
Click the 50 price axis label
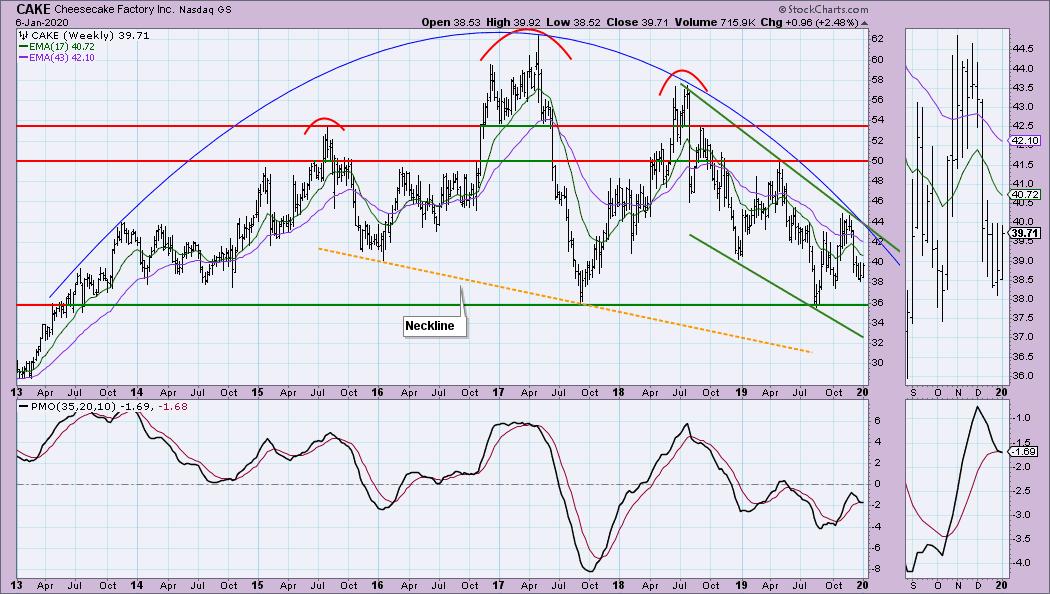pos(875,161)
